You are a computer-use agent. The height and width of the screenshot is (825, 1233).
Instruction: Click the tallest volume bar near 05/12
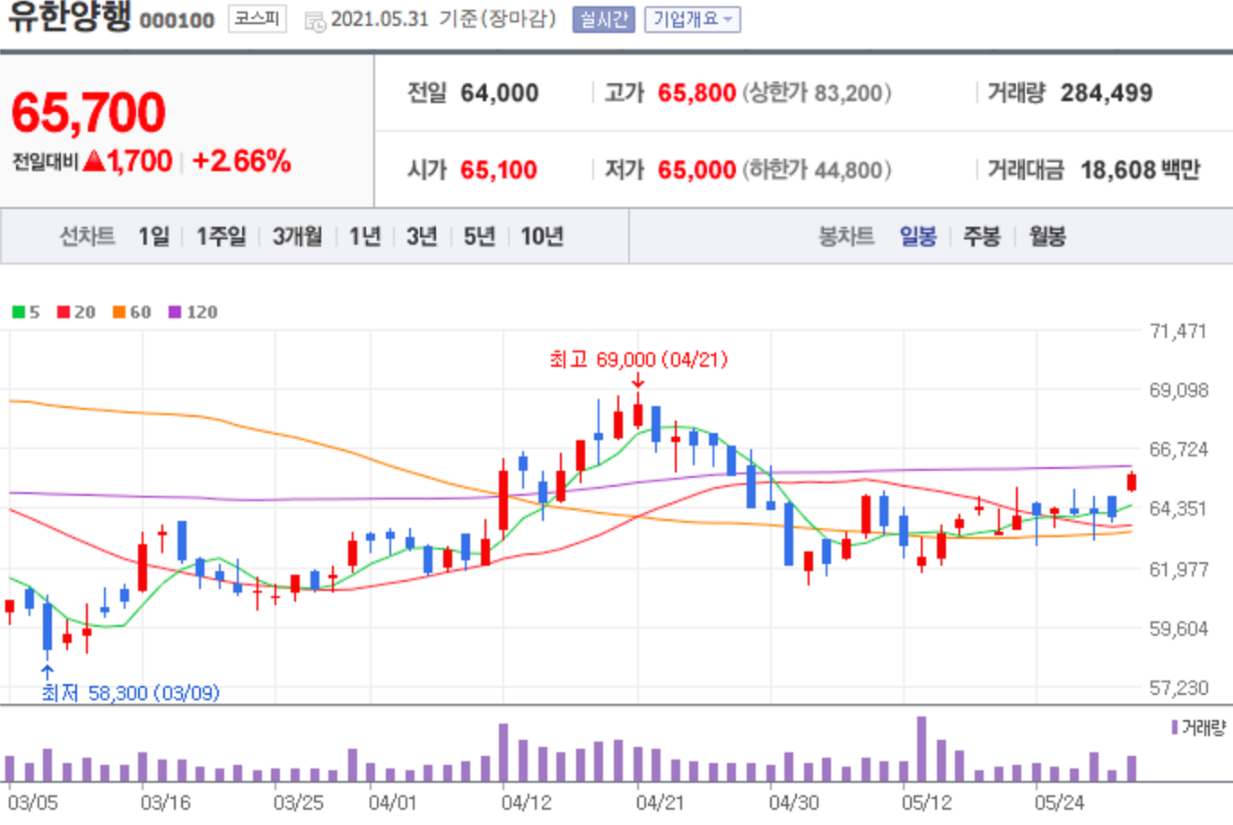921,749
